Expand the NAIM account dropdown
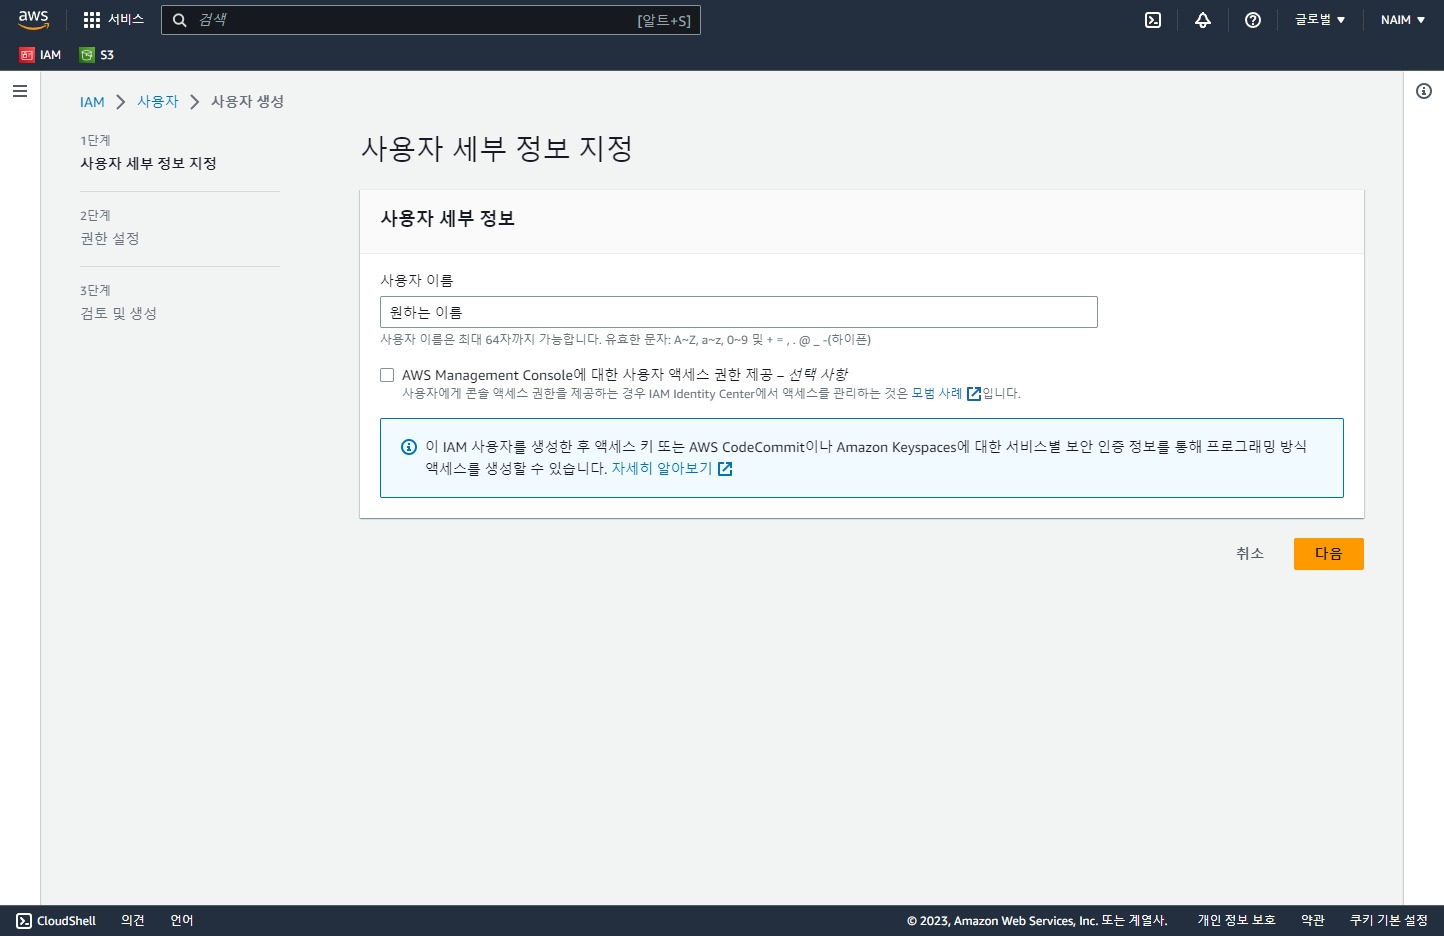 1403,20
